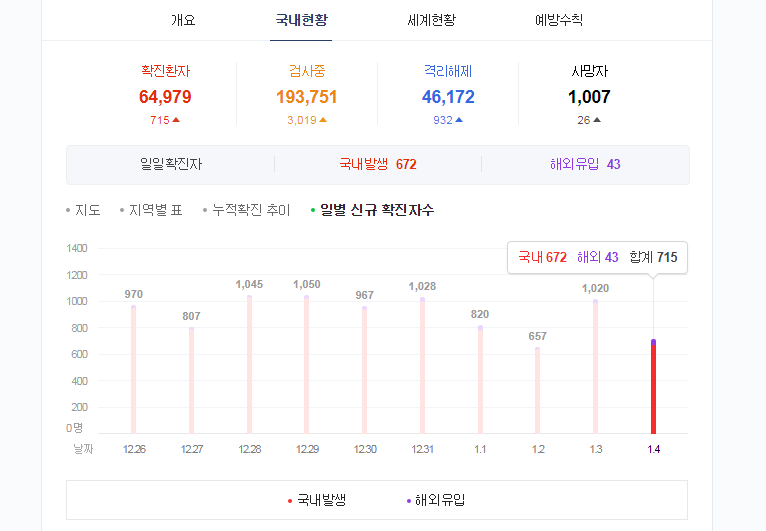Select the 12.30 bar labeled 967
Viewport: 766px width, 531px height.
point(364,370)
